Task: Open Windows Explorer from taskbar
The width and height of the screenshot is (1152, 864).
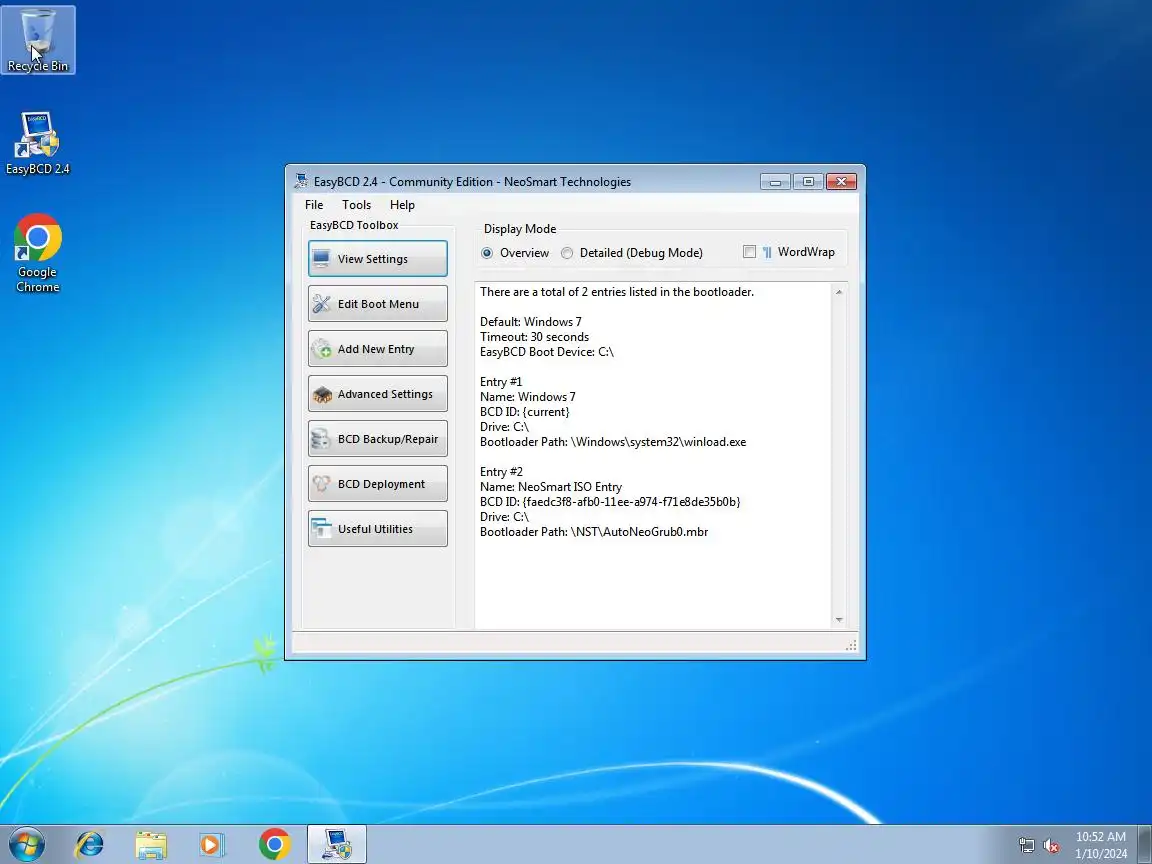Action: click(151, 845)
